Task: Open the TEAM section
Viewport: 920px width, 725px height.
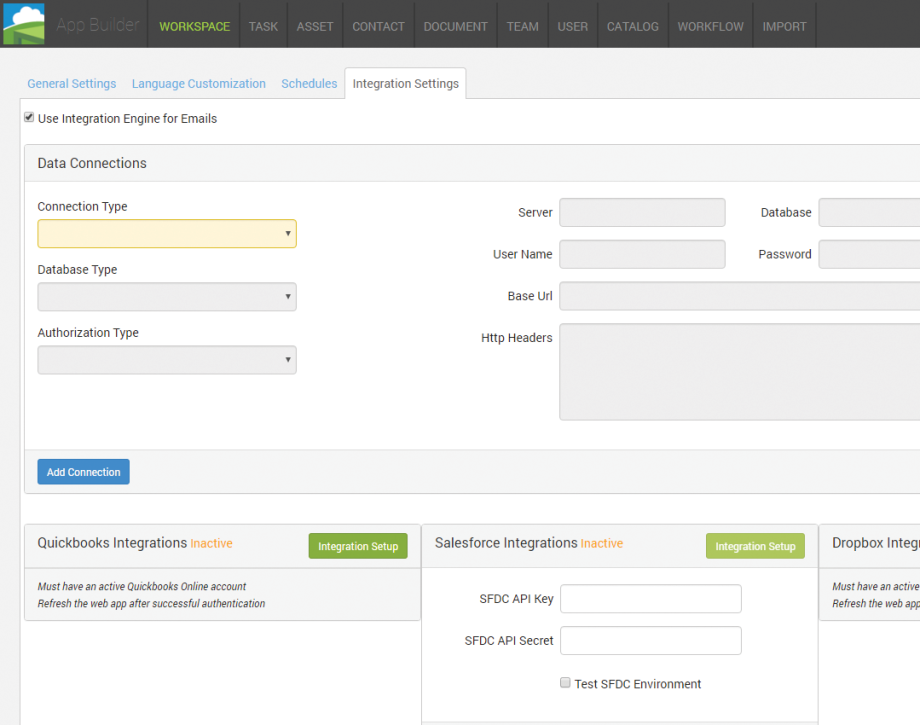Action: [x=522, y=25]
